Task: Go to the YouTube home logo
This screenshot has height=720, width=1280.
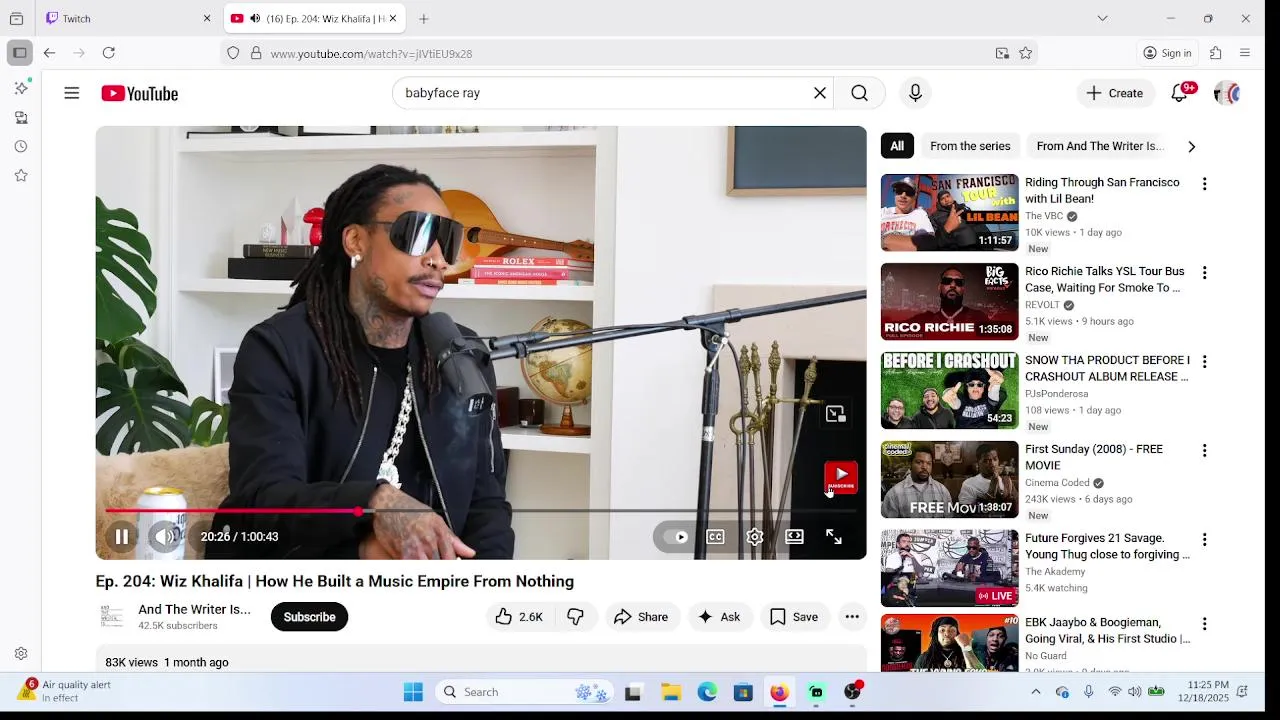Action: 139,93
